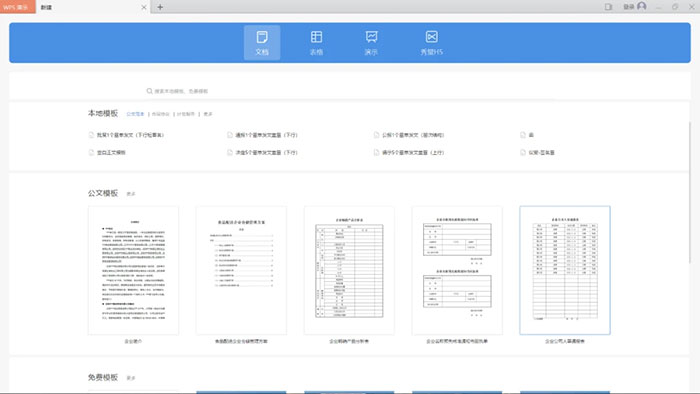Open the highlighted blue-bordered table thumbnail

point(565,270)
